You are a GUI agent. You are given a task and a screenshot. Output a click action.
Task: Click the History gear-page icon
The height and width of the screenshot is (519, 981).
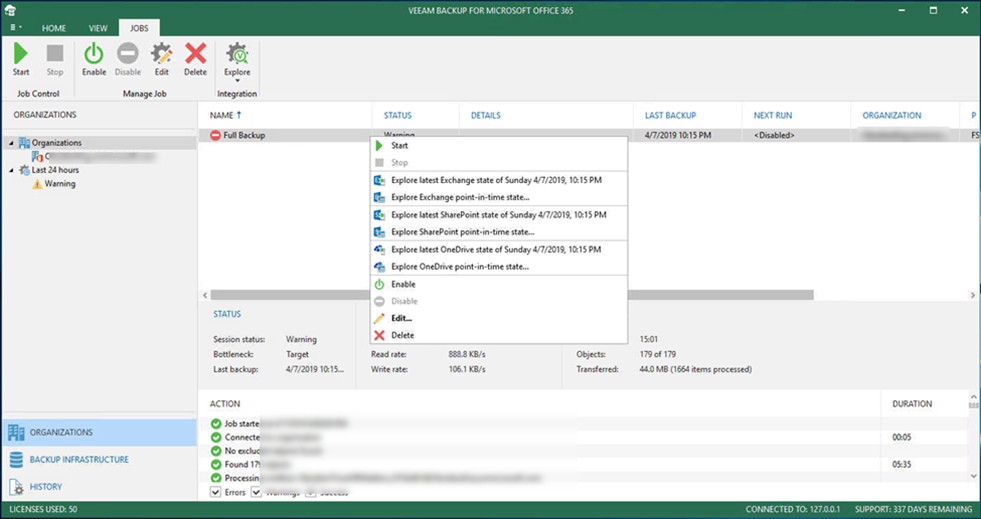(x=16, y=486)
